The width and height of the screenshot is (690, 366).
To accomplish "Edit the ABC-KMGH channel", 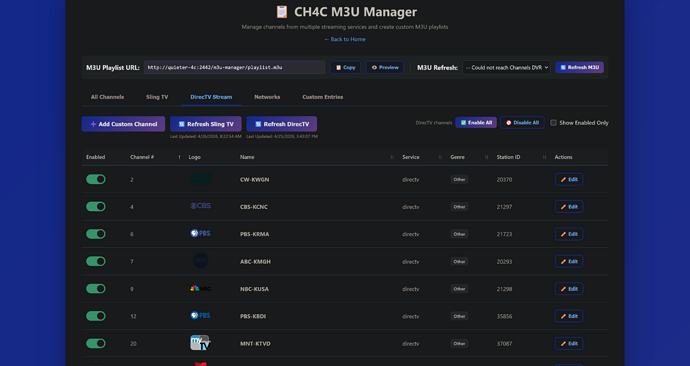I will point(569,261).
